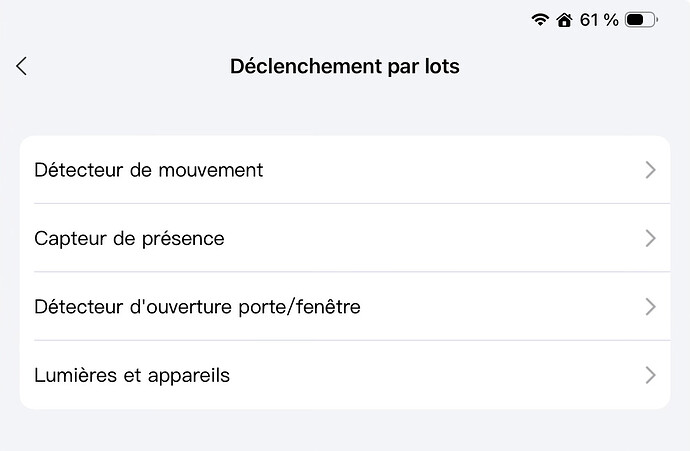This screenshot has height=451, width=690.
Task: Open the lights and devices batch row
Action: [x=400, y=375]
